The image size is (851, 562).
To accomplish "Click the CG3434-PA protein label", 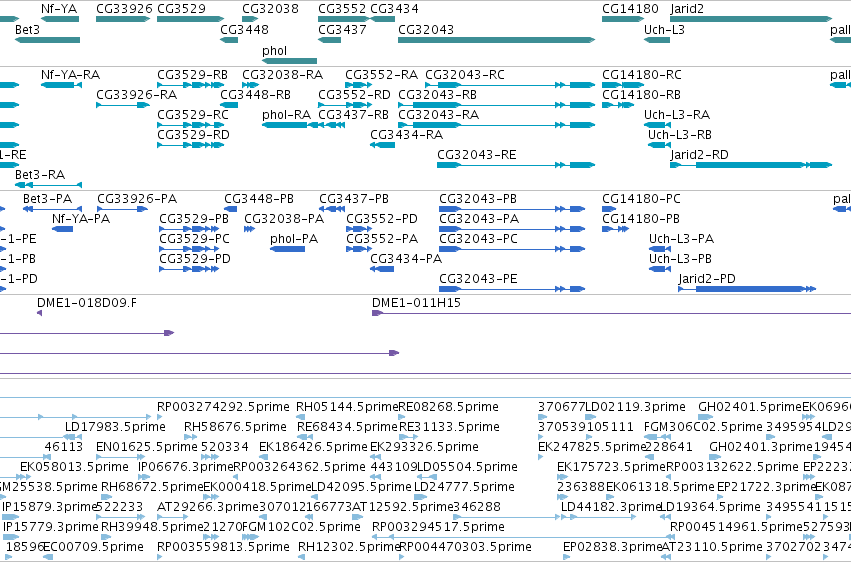I will tap(406, 259).
